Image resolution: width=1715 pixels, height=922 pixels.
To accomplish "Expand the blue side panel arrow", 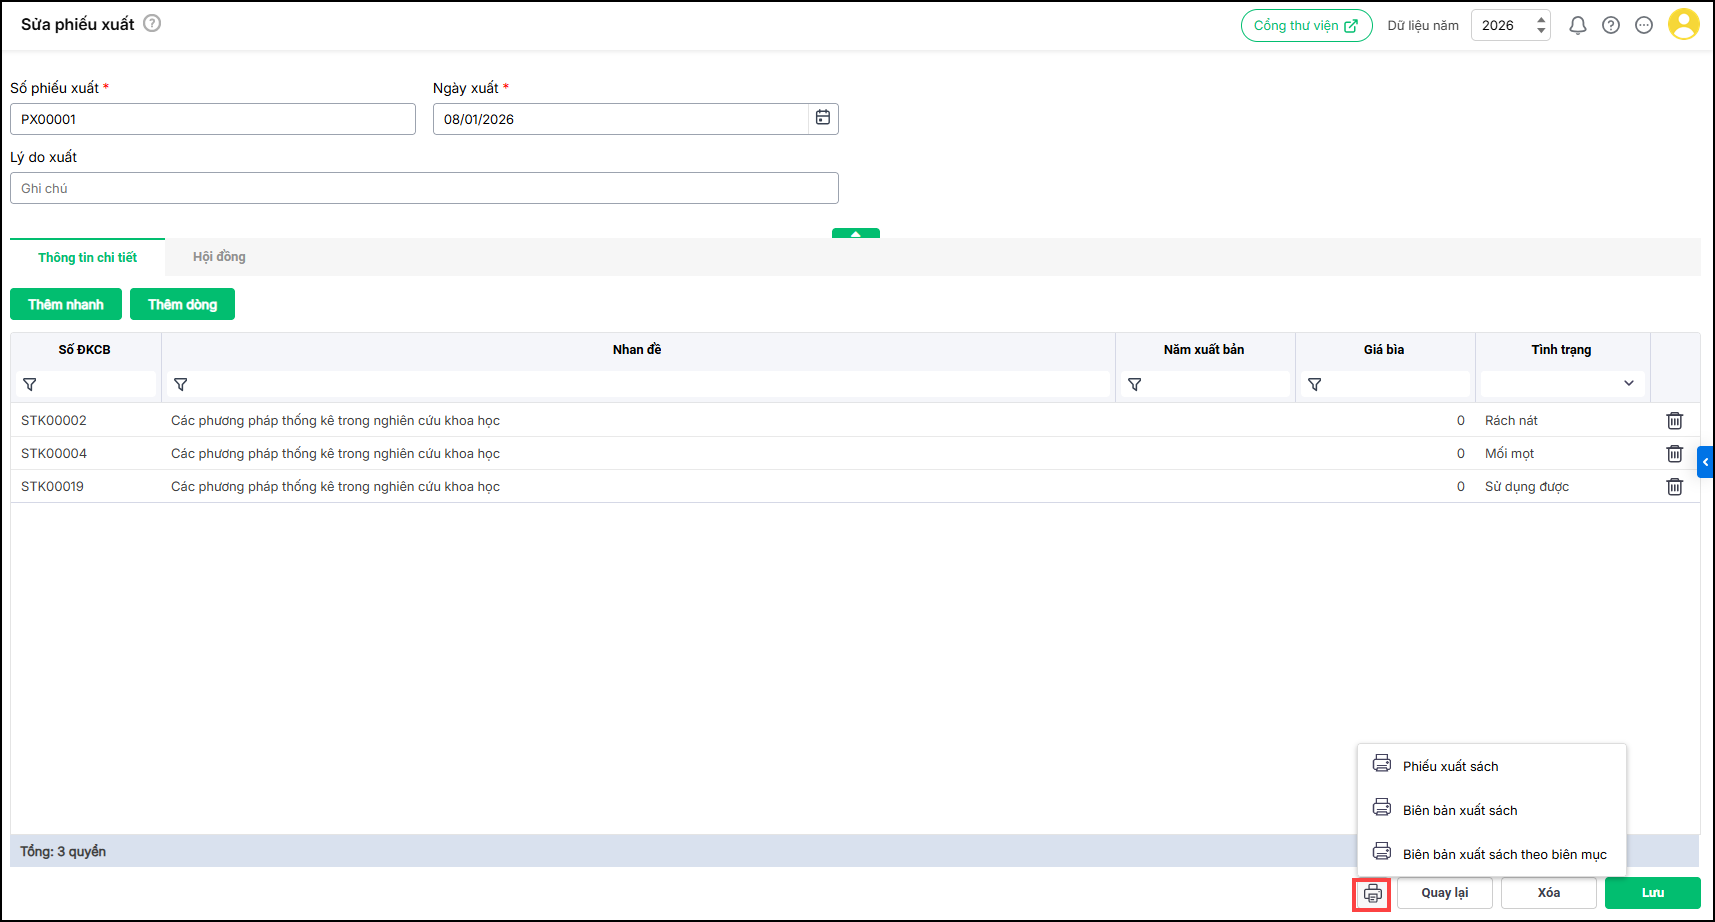I will point(1705,462).
